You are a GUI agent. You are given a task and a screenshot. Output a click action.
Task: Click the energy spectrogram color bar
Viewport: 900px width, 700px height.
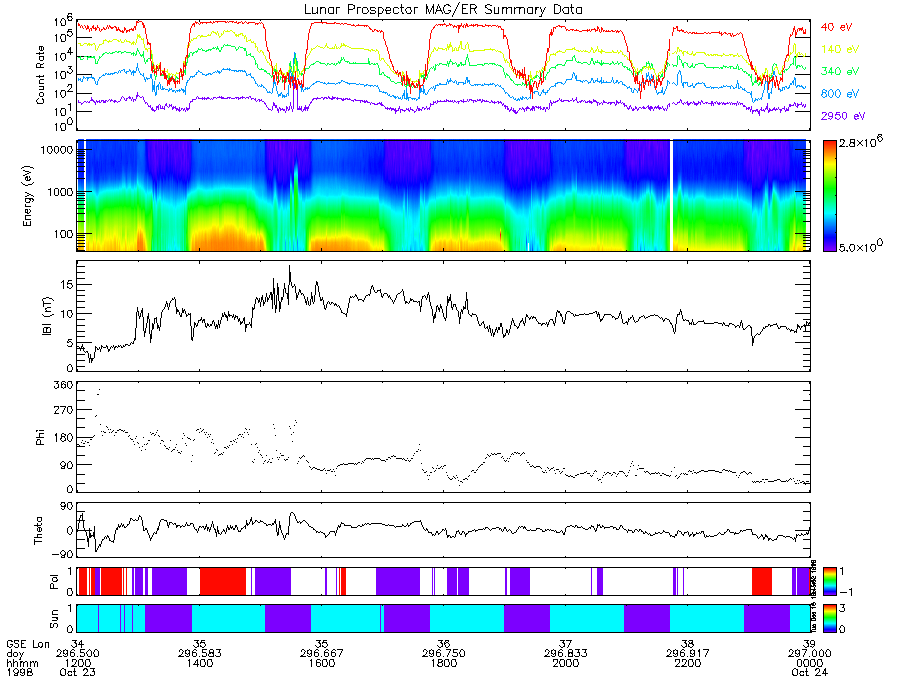829,196
